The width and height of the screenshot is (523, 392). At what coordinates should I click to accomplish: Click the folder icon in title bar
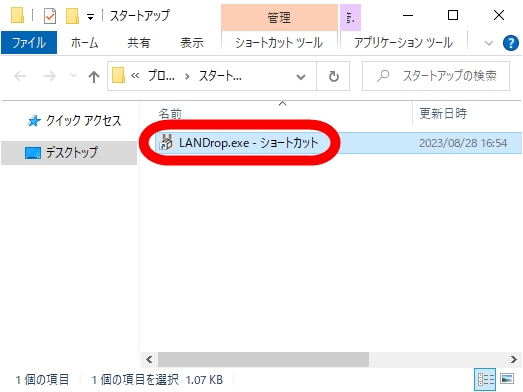click(x=17, y=15)
